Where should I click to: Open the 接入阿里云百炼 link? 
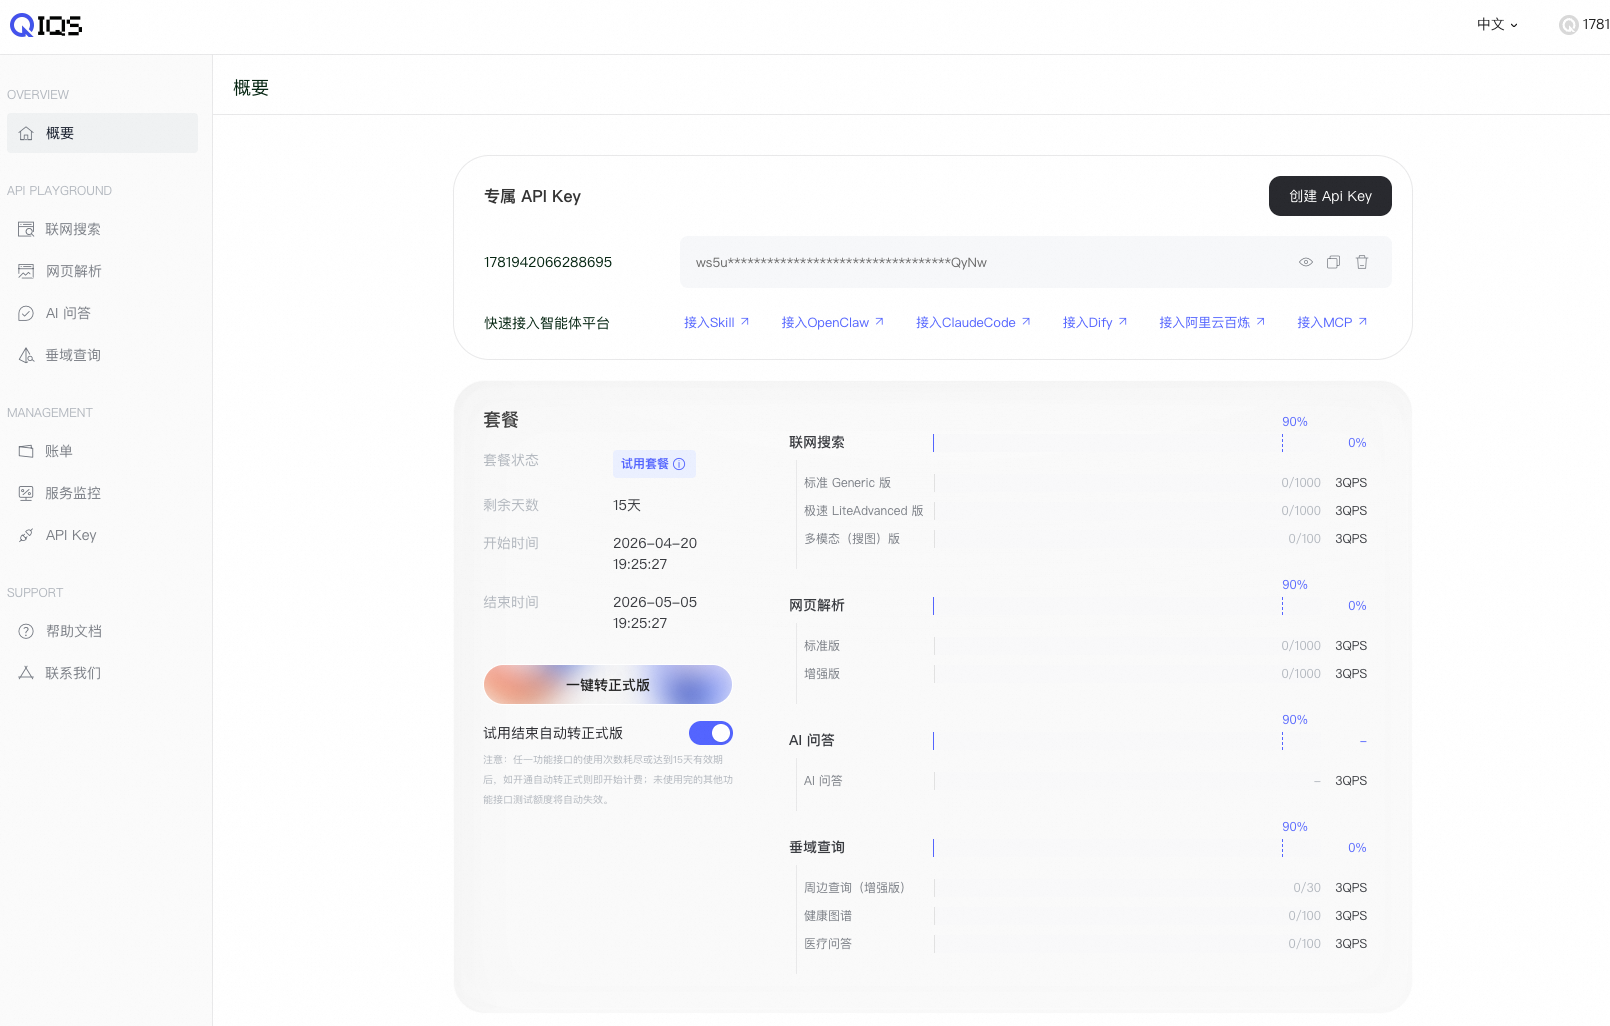point(1212,322)
